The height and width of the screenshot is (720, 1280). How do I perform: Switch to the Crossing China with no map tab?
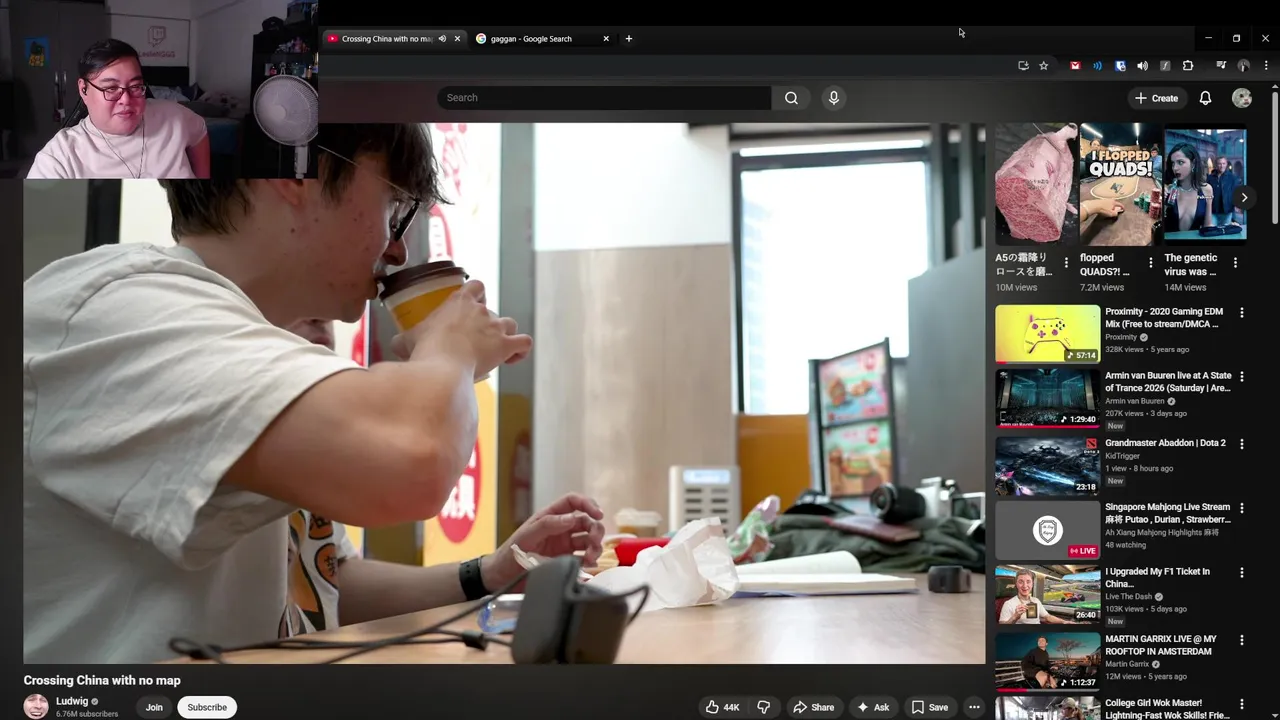(386, 39)
